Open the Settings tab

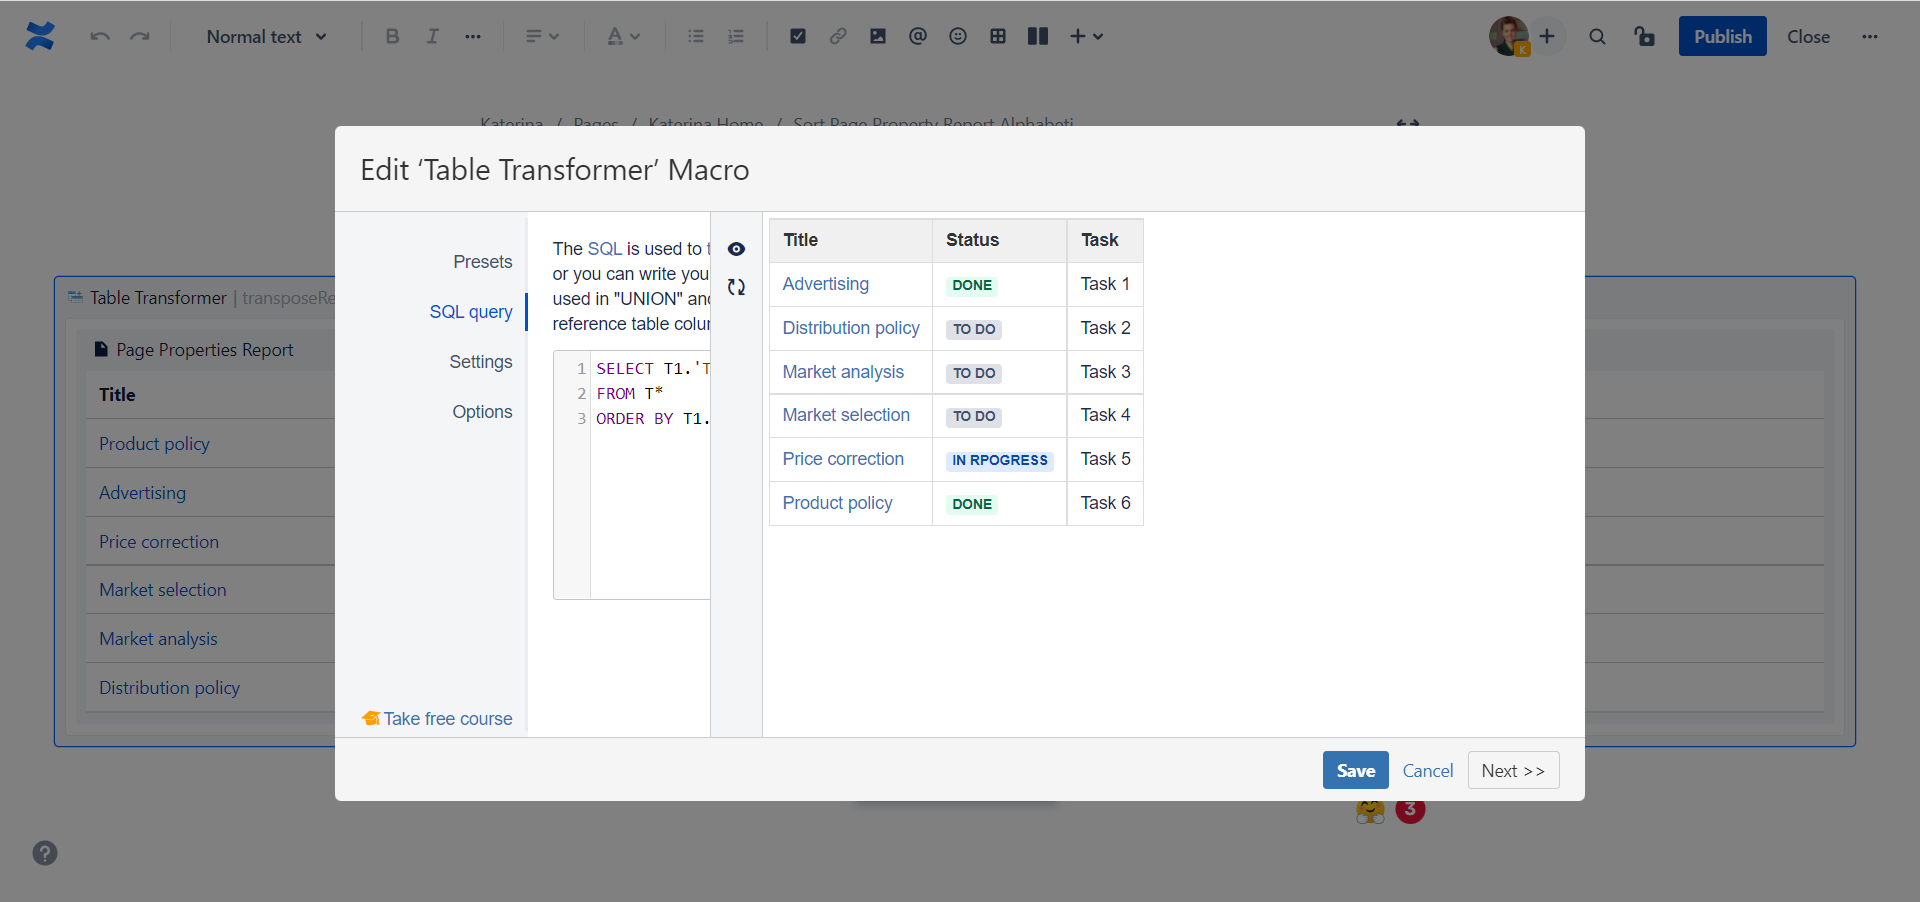[481, 362]
